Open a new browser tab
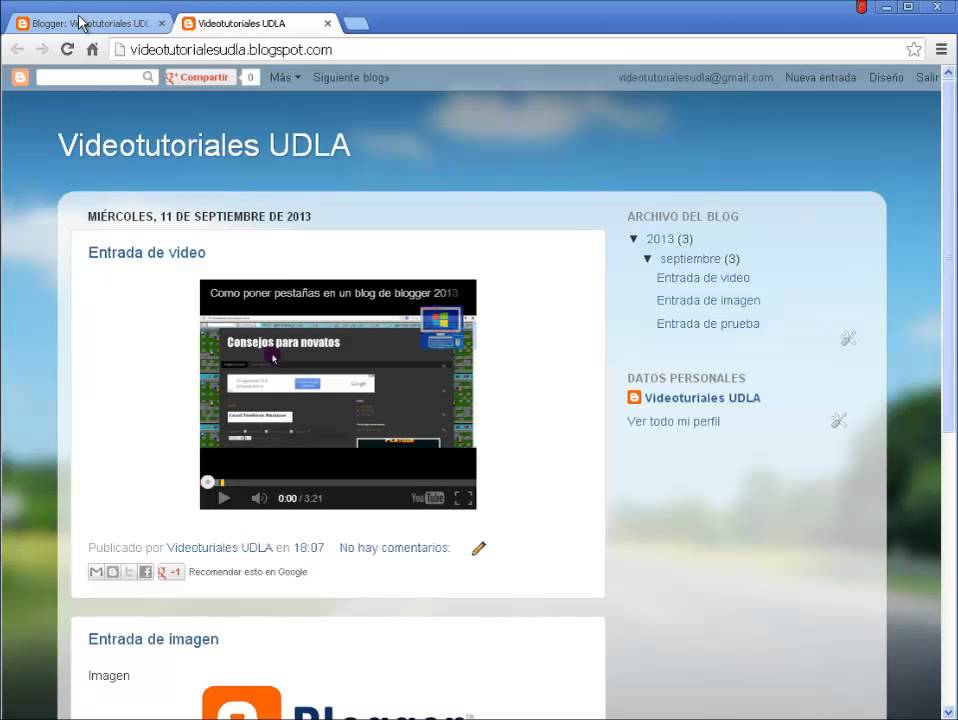 click(356, 24)
